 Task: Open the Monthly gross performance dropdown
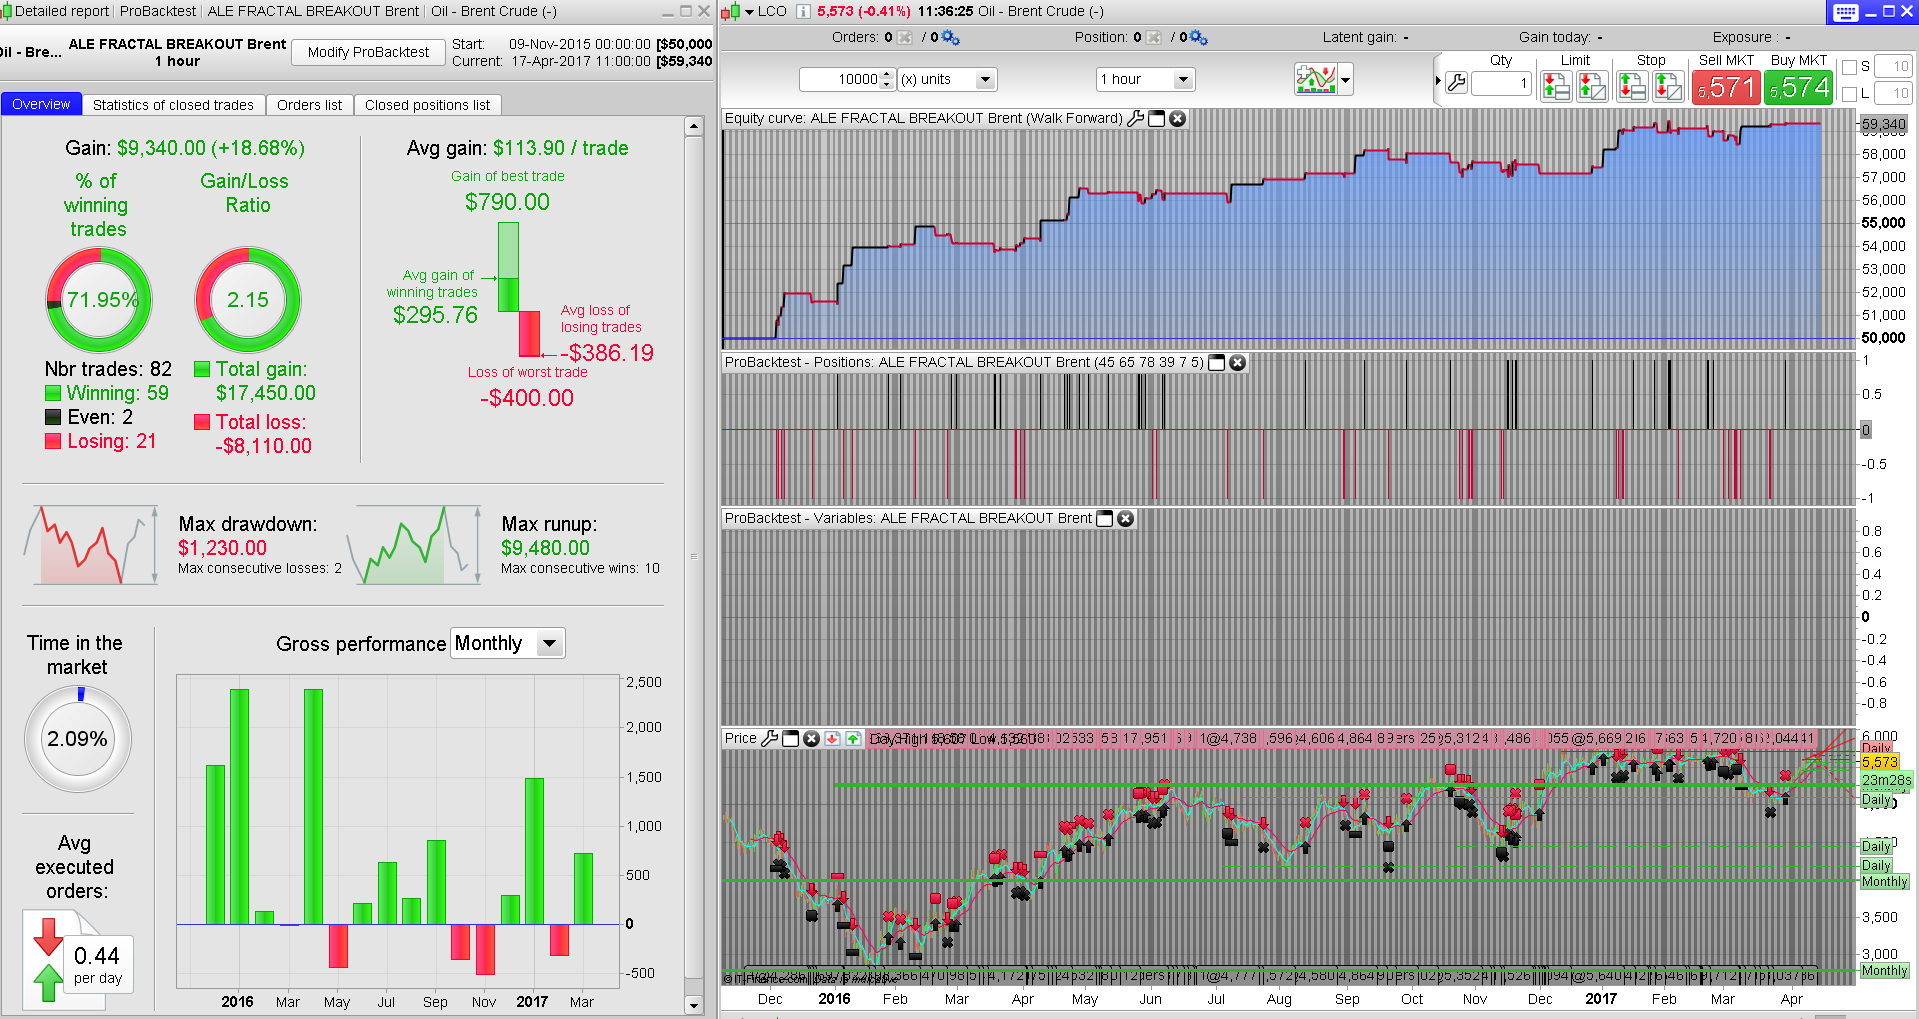point(548,644)
